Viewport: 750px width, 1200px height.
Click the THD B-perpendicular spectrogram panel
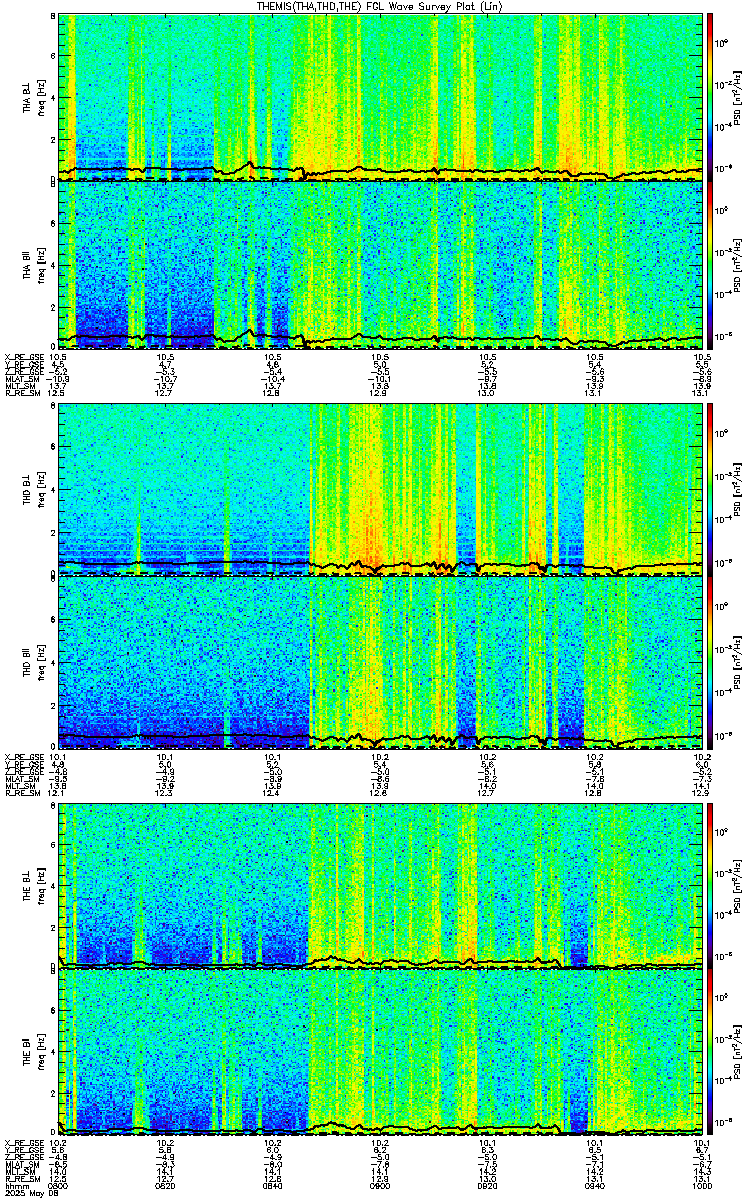tap(380, 490)
